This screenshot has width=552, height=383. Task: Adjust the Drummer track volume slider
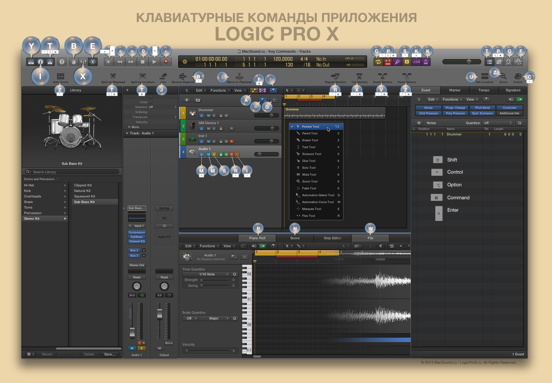[x=266, y=115]
